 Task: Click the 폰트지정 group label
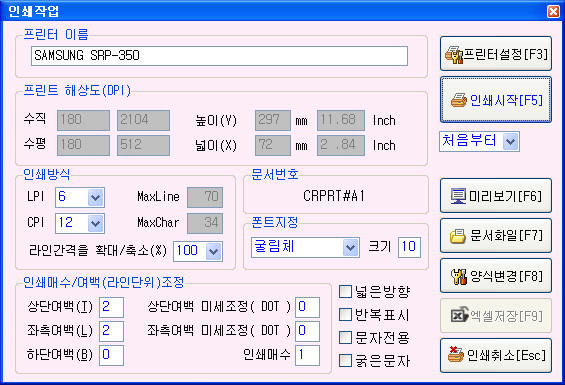pyautogui.click(x=275, y=222)
